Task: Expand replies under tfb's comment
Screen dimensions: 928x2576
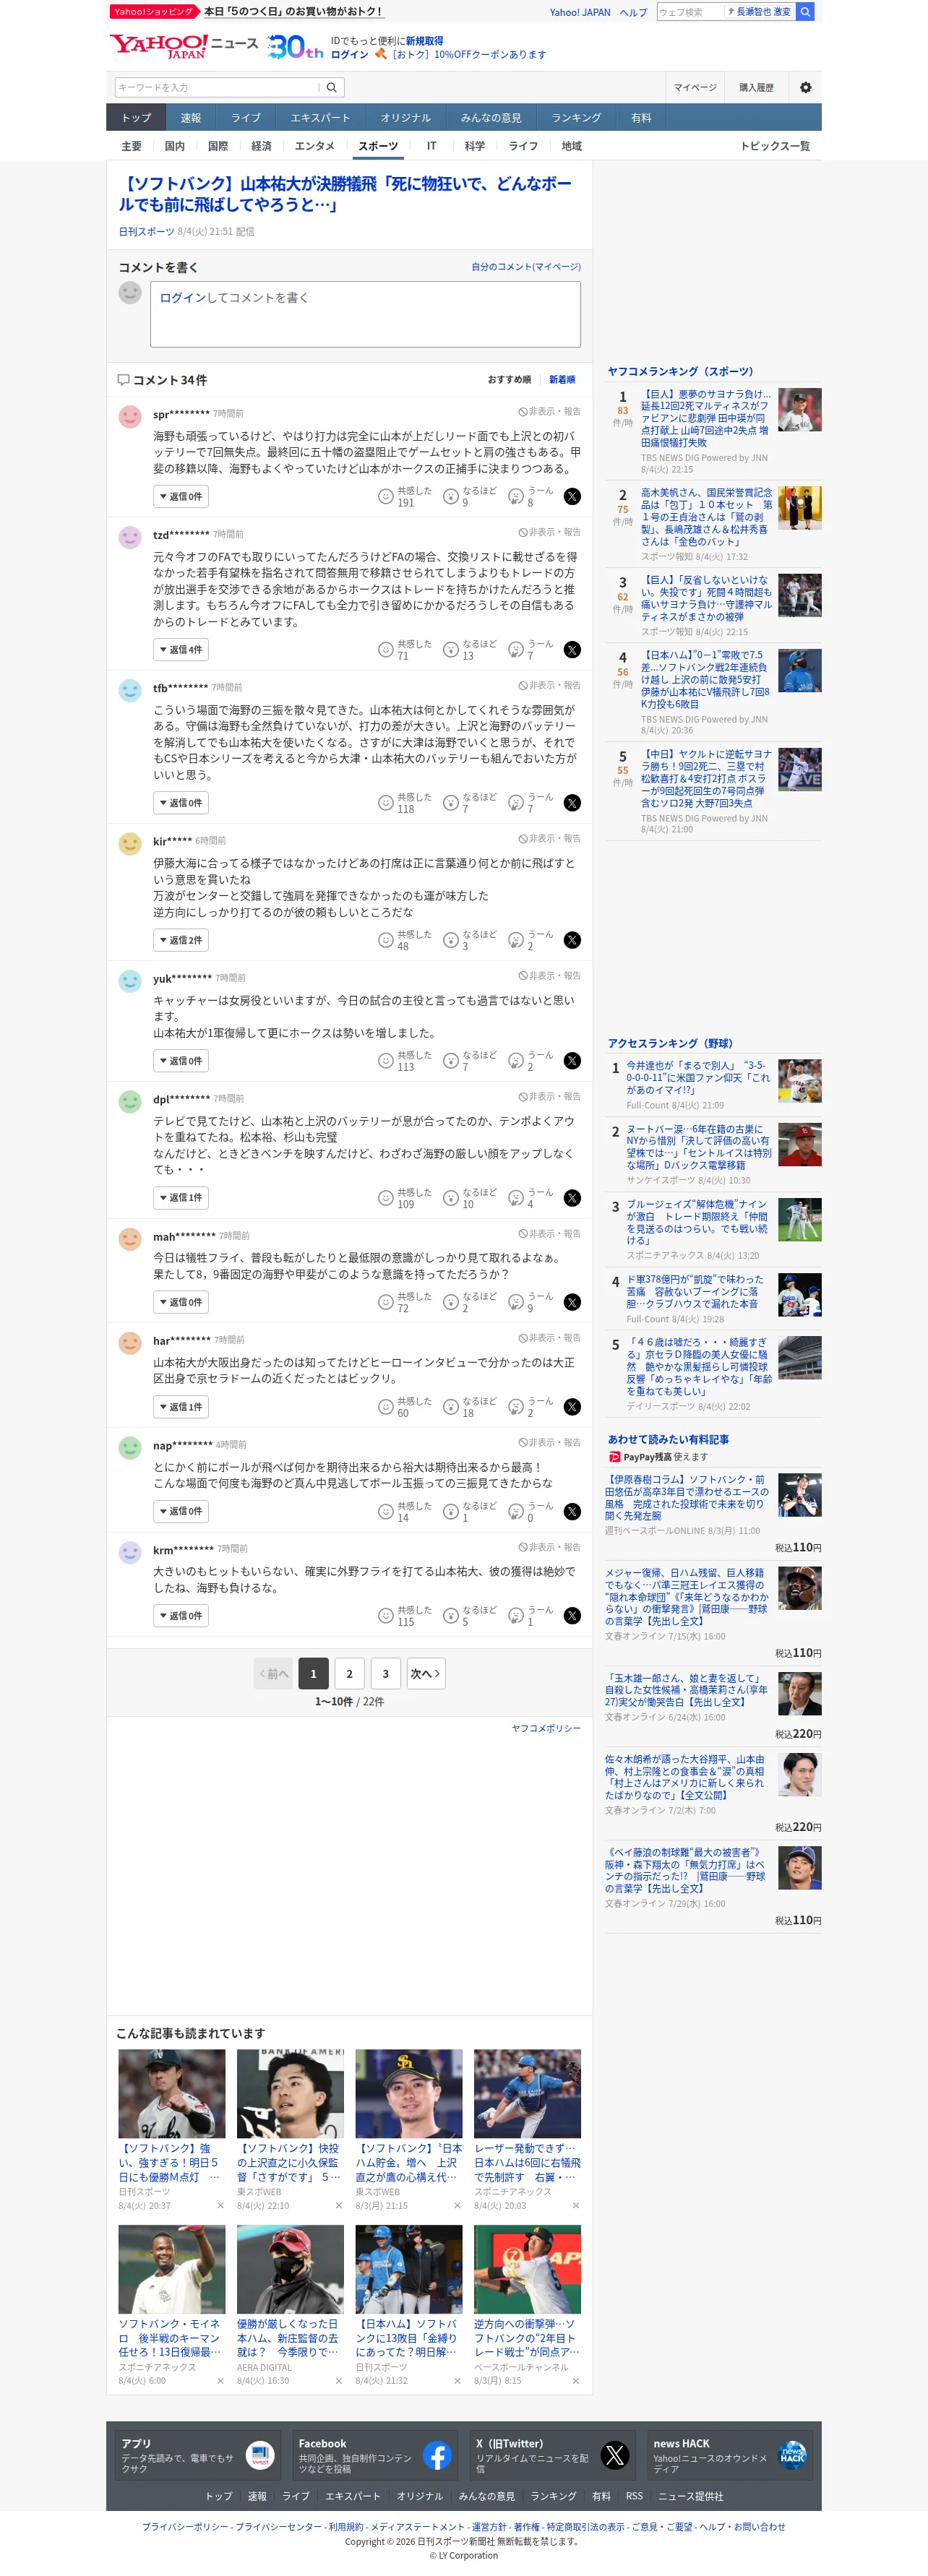Action: point(181,803)
